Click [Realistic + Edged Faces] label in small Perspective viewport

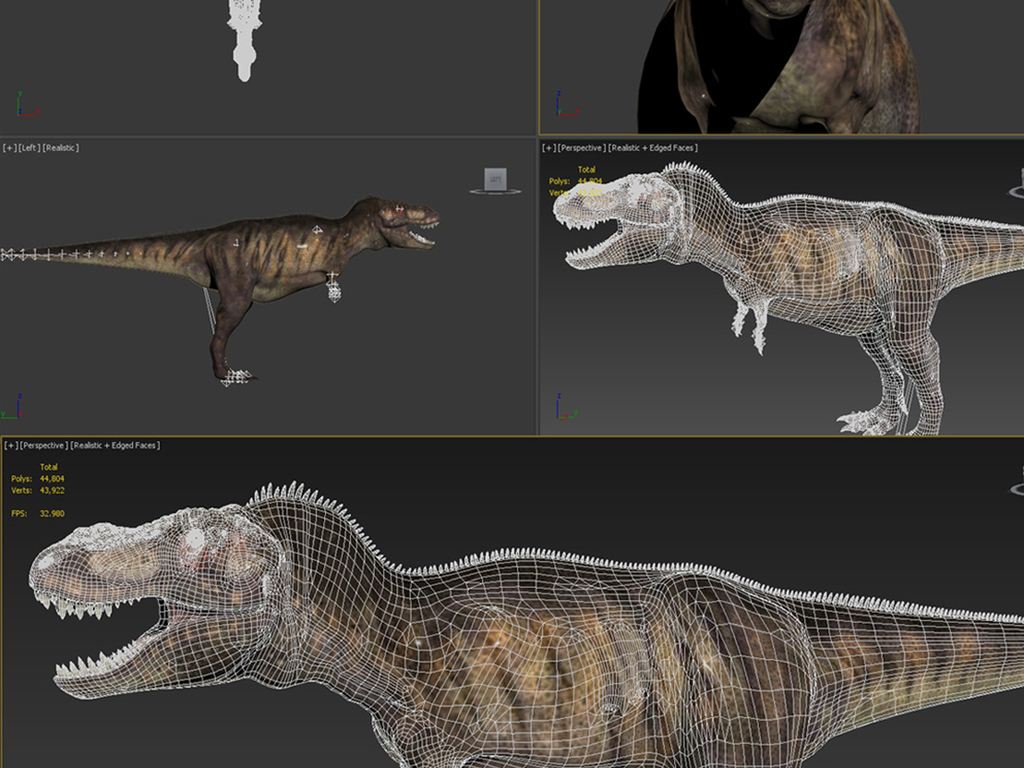tap(653, 148)
